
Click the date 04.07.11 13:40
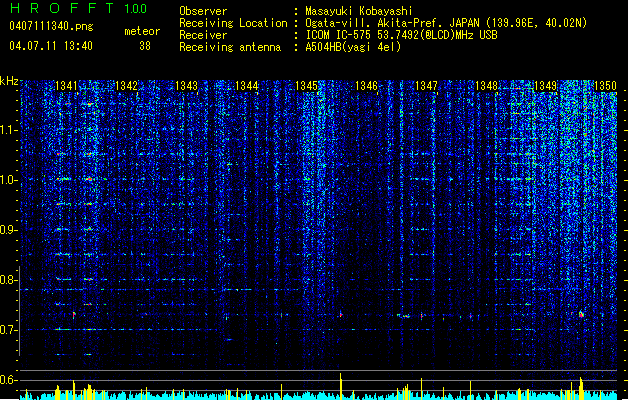coord(51,46)
